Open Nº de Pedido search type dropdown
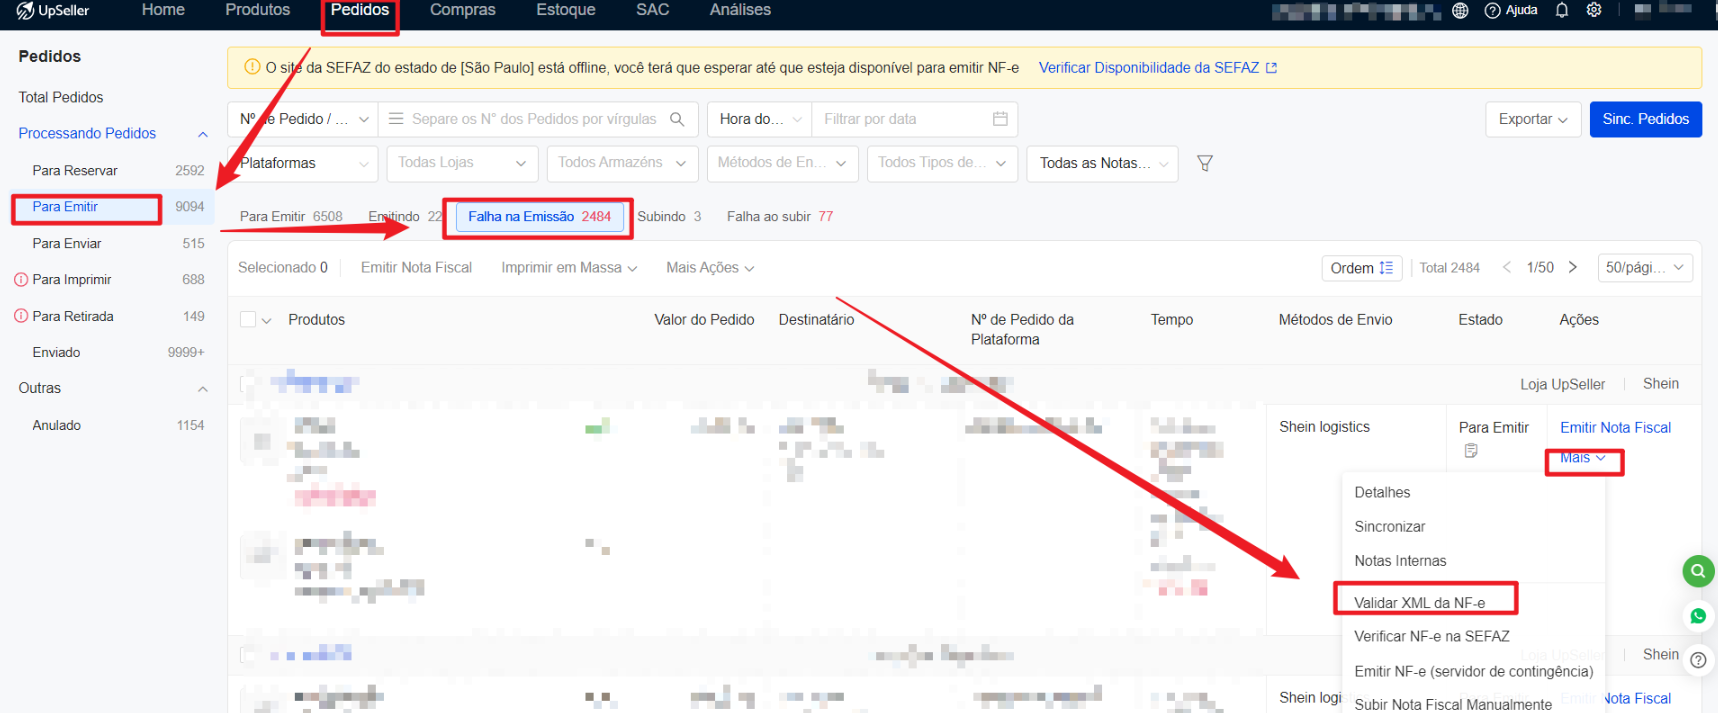 302,119
